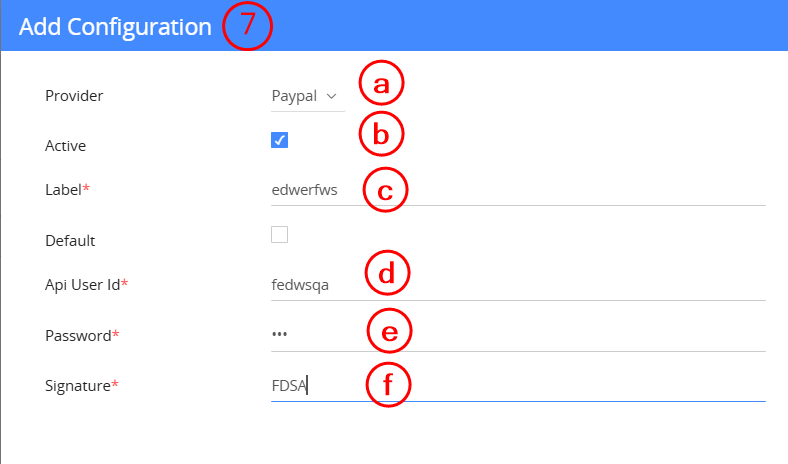
Task: Click the red circled letter 'd' marker
Action: pyautogui.click(x=387, y=273)
